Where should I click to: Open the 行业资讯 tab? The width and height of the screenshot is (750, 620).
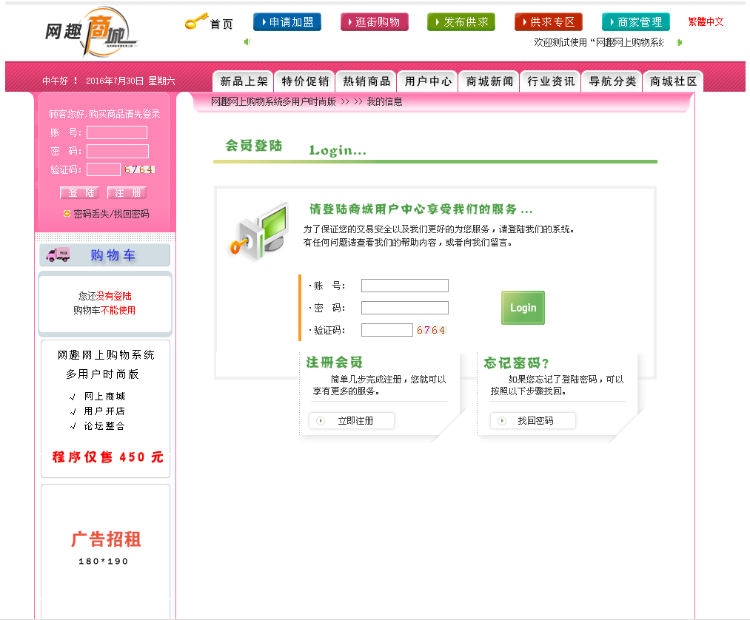(x=551, y=81)
